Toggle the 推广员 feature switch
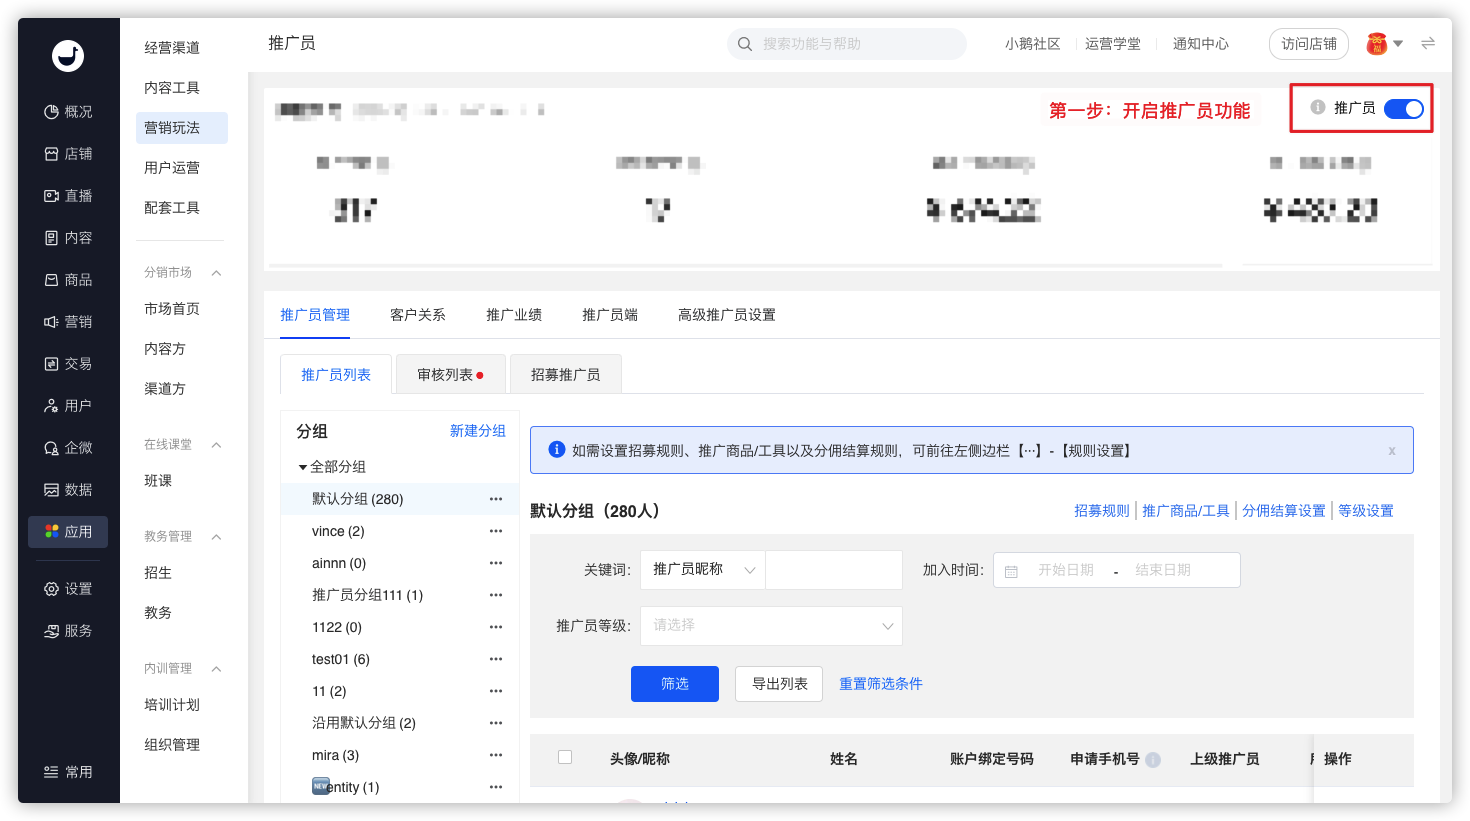The height and width of the screenshot is (821, 1470). pos(1404,109)
